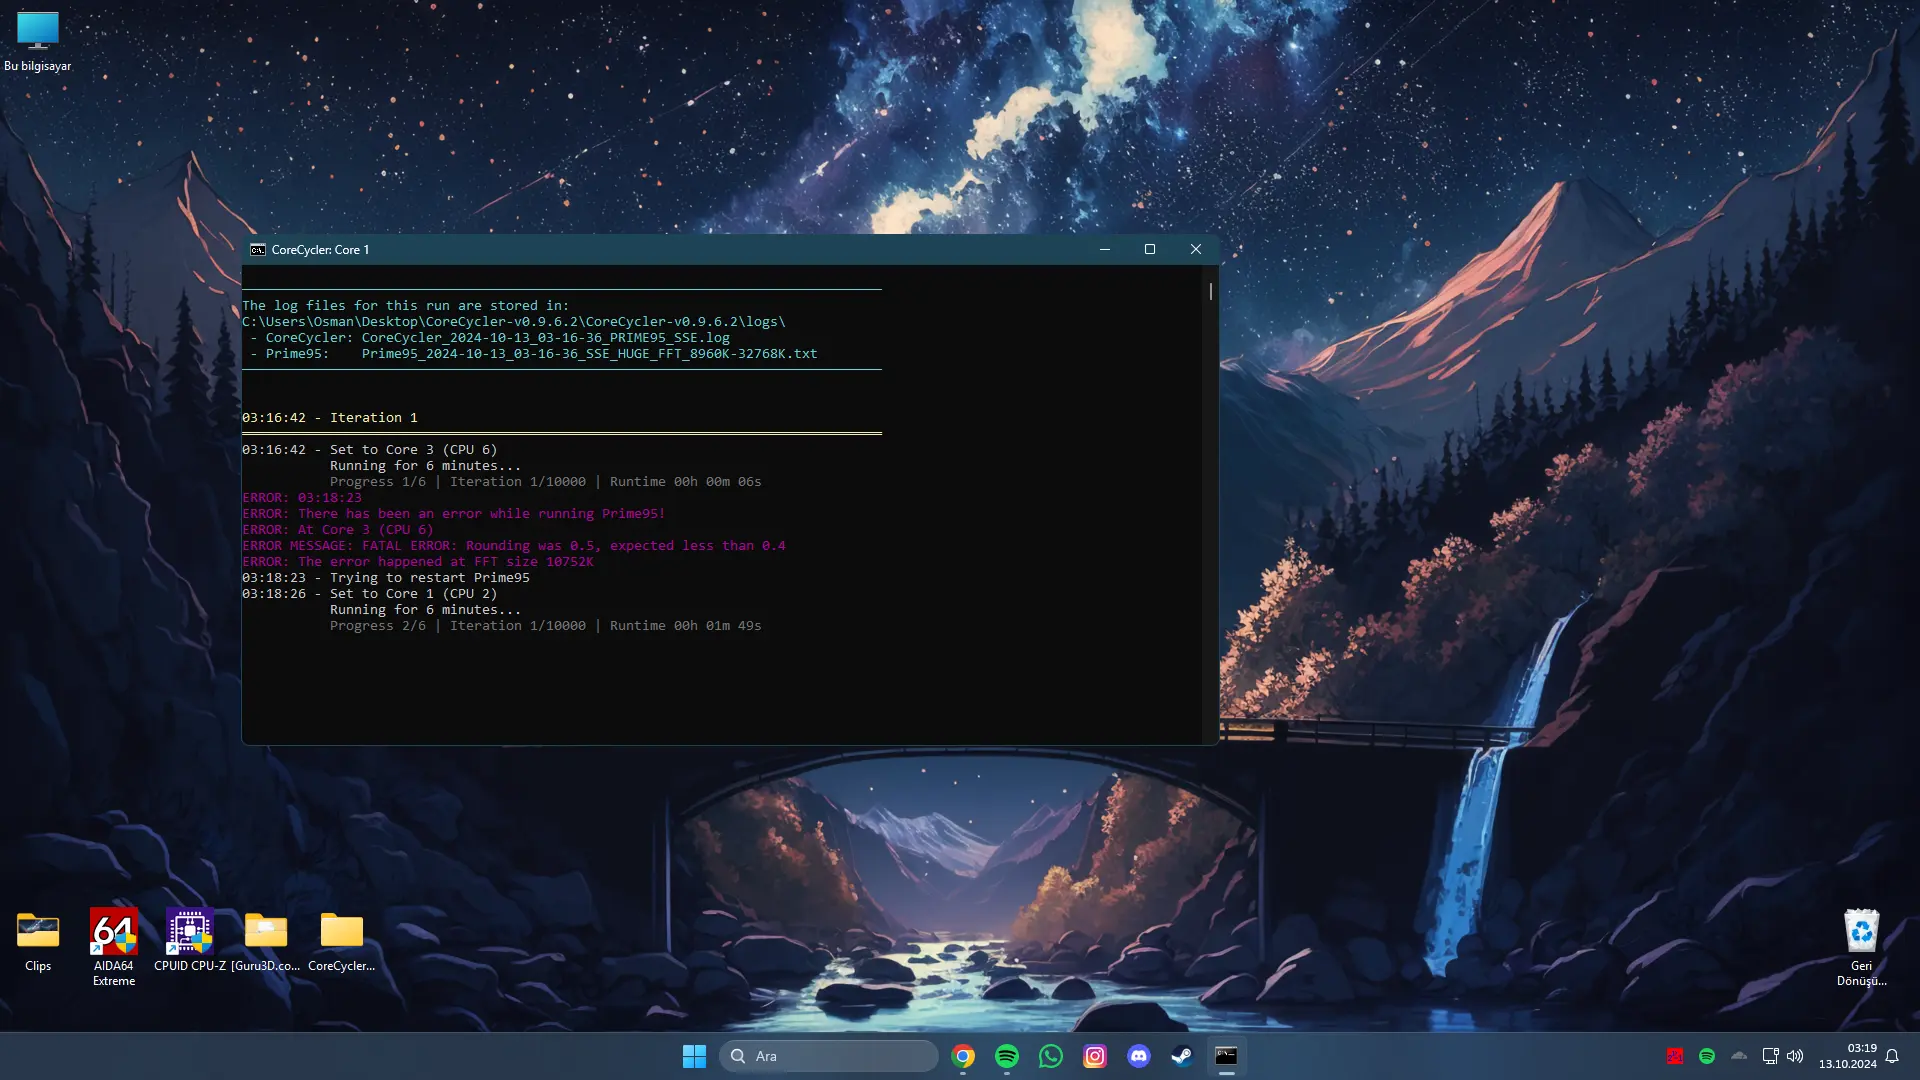1920x1080 pixels.
Task: Click the 'CoreCycler: Core 1' window title text
Action: point(321,250)
